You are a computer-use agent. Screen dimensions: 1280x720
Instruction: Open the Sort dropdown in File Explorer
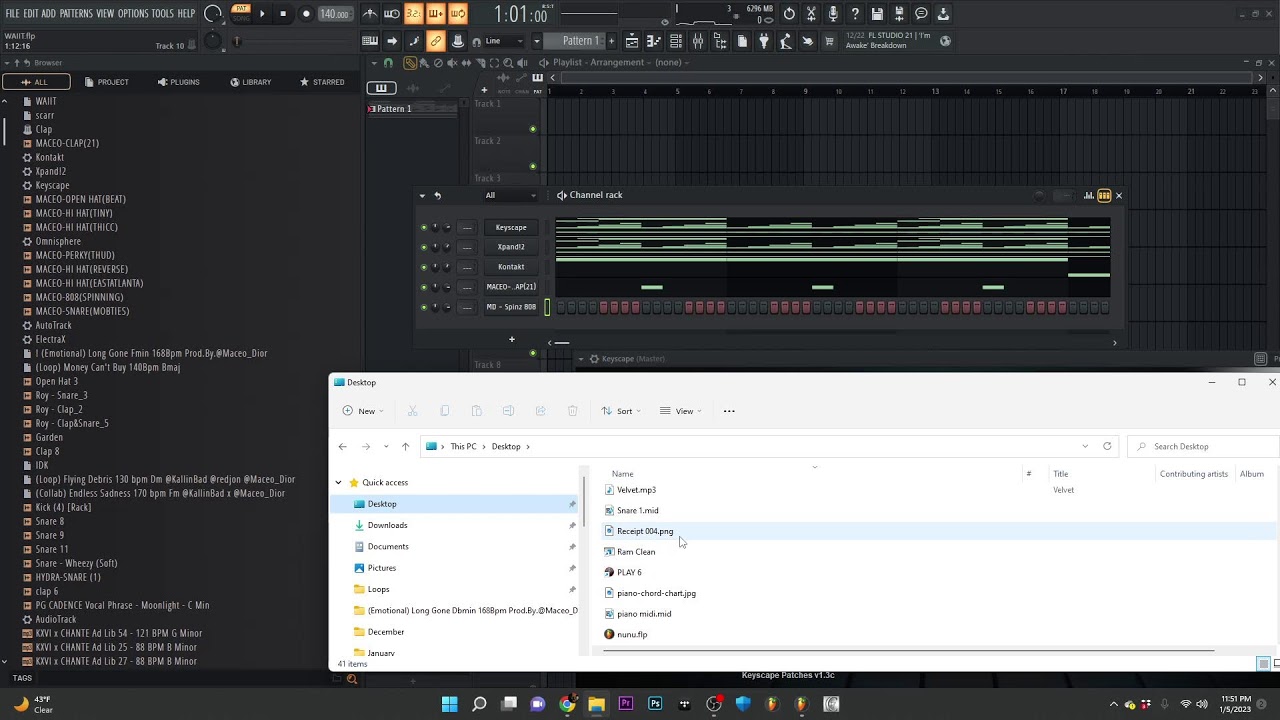pyautogui.click(x=620, y=411)
